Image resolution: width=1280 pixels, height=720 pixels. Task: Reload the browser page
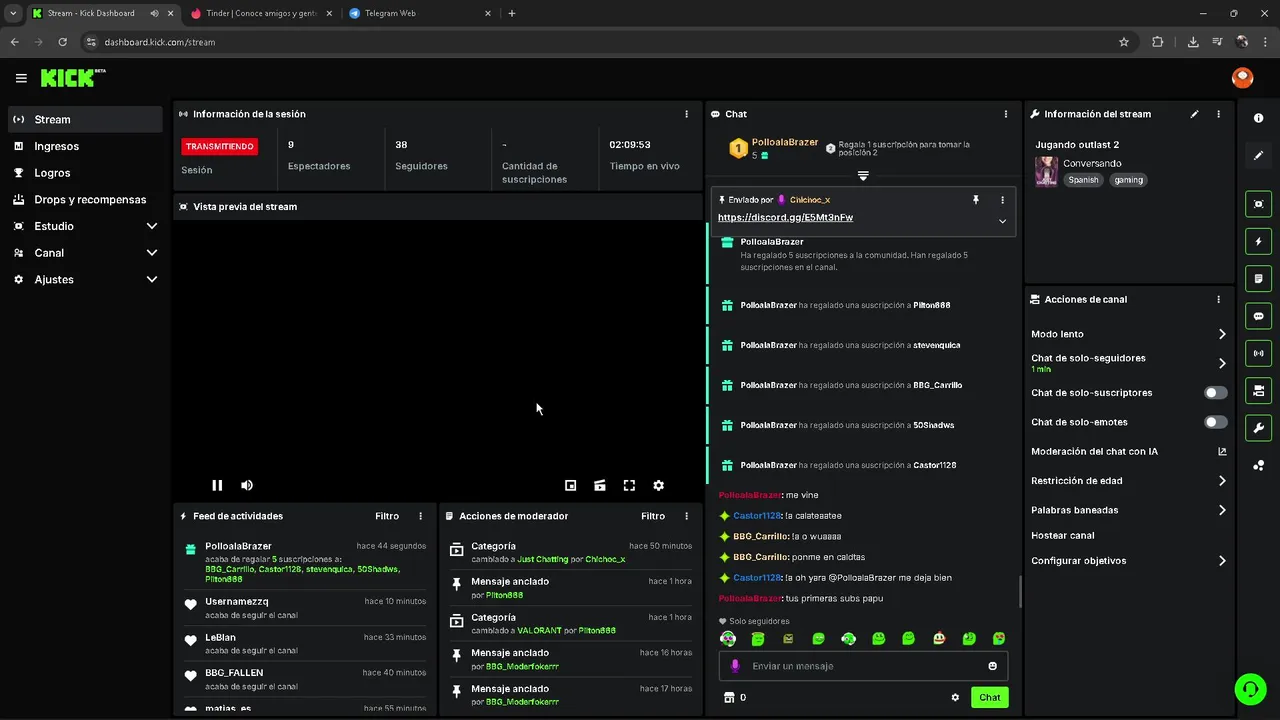pyautogui.click(x=62, y=42)
